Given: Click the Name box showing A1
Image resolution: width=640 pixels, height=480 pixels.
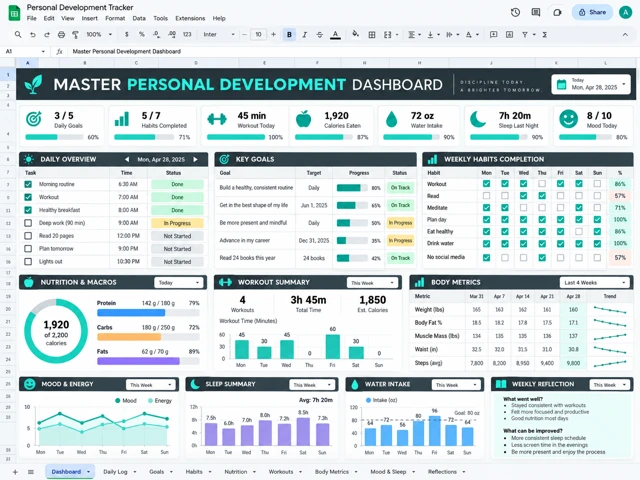Looking at the screenshot, I should 25,51.
